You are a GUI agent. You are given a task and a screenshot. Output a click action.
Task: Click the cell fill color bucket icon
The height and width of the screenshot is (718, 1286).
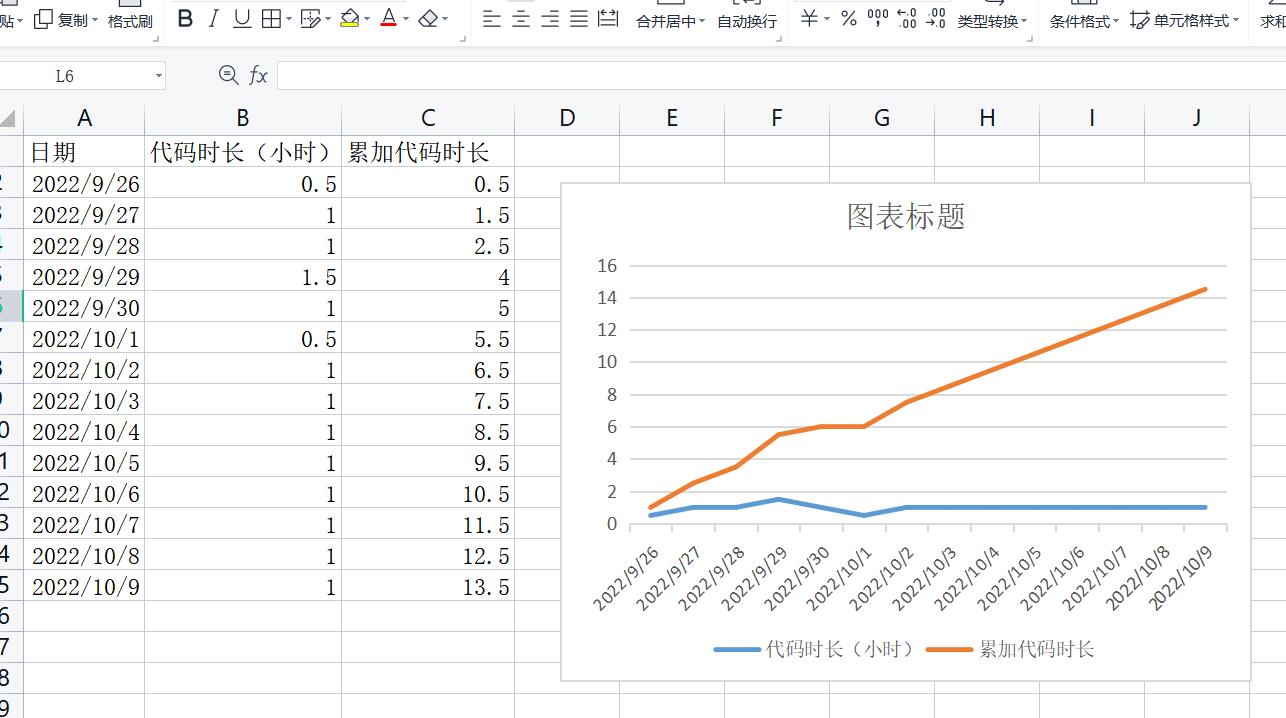pyautogui.click(x=349, y=19)
